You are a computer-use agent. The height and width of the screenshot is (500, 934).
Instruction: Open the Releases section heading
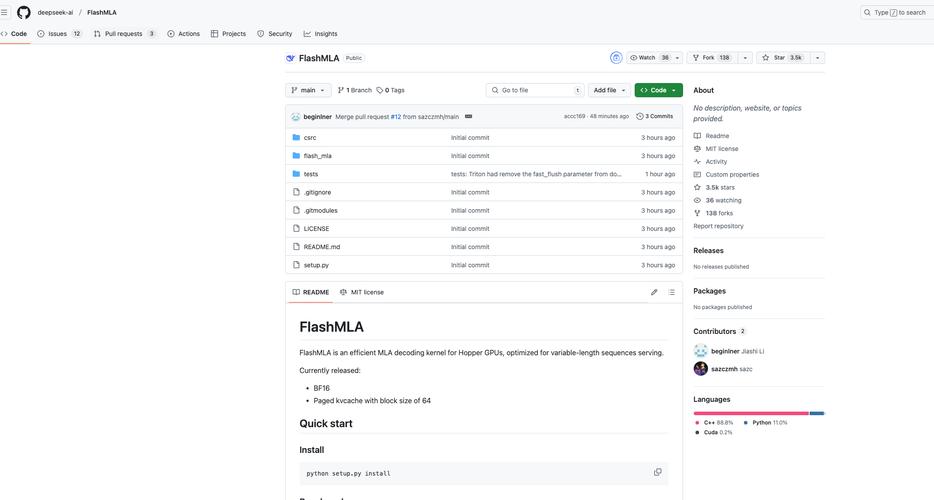tap(708, 251)
